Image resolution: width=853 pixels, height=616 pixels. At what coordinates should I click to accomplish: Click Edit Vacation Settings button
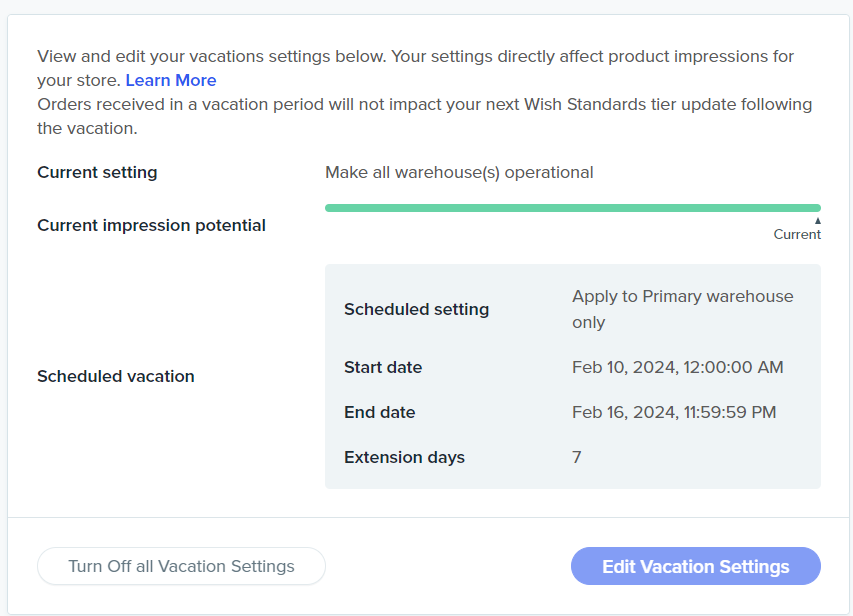point(695,566)
